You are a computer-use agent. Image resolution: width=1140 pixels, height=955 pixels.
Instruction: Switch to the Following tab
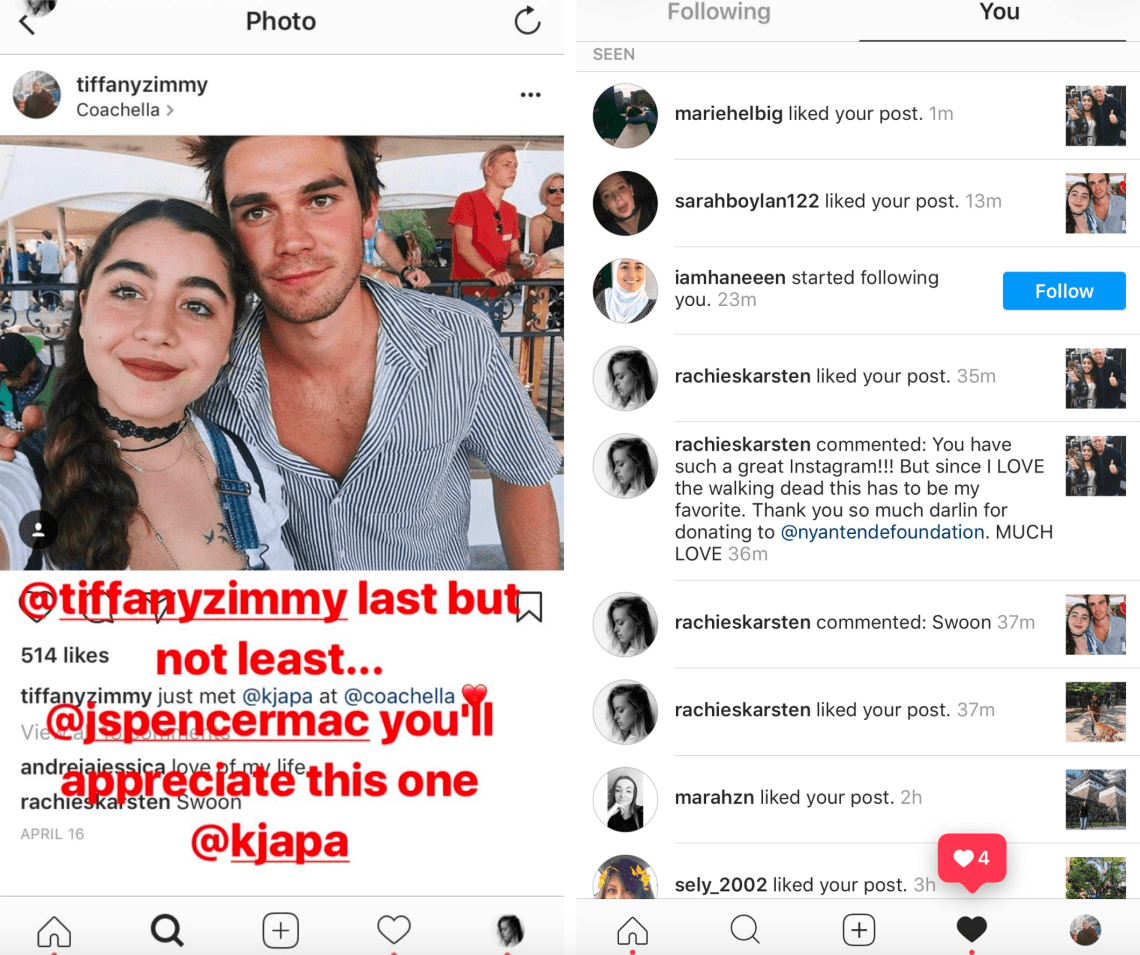718,13
